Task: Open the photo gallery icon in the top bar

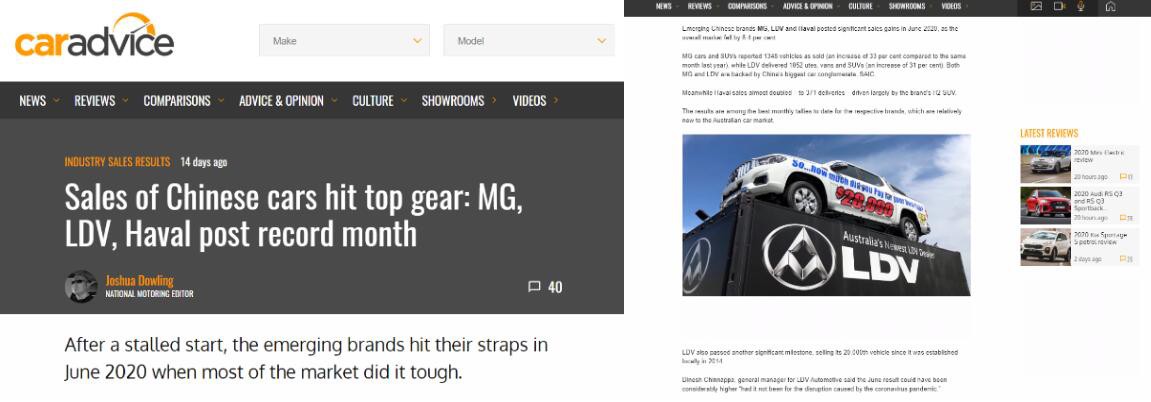Action: (x=1036, y=6)
